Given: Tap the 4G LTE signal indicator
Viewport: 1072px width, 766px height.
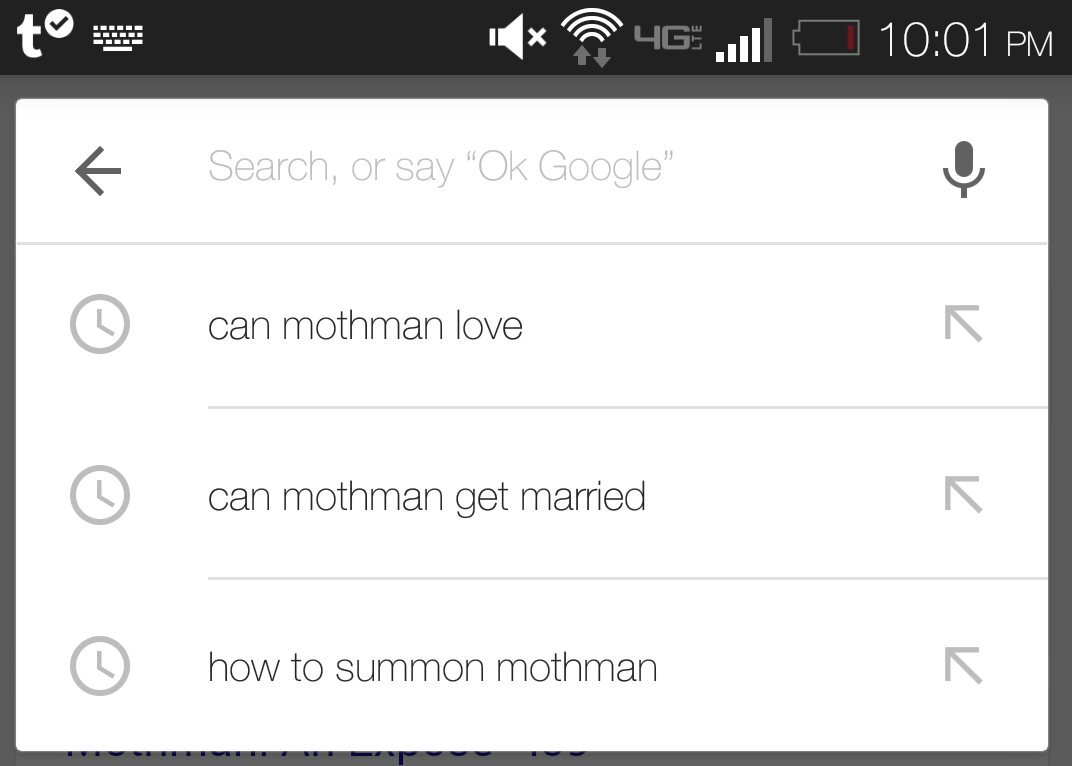Looking at the screenshot, I should click(x=668, y=38).
